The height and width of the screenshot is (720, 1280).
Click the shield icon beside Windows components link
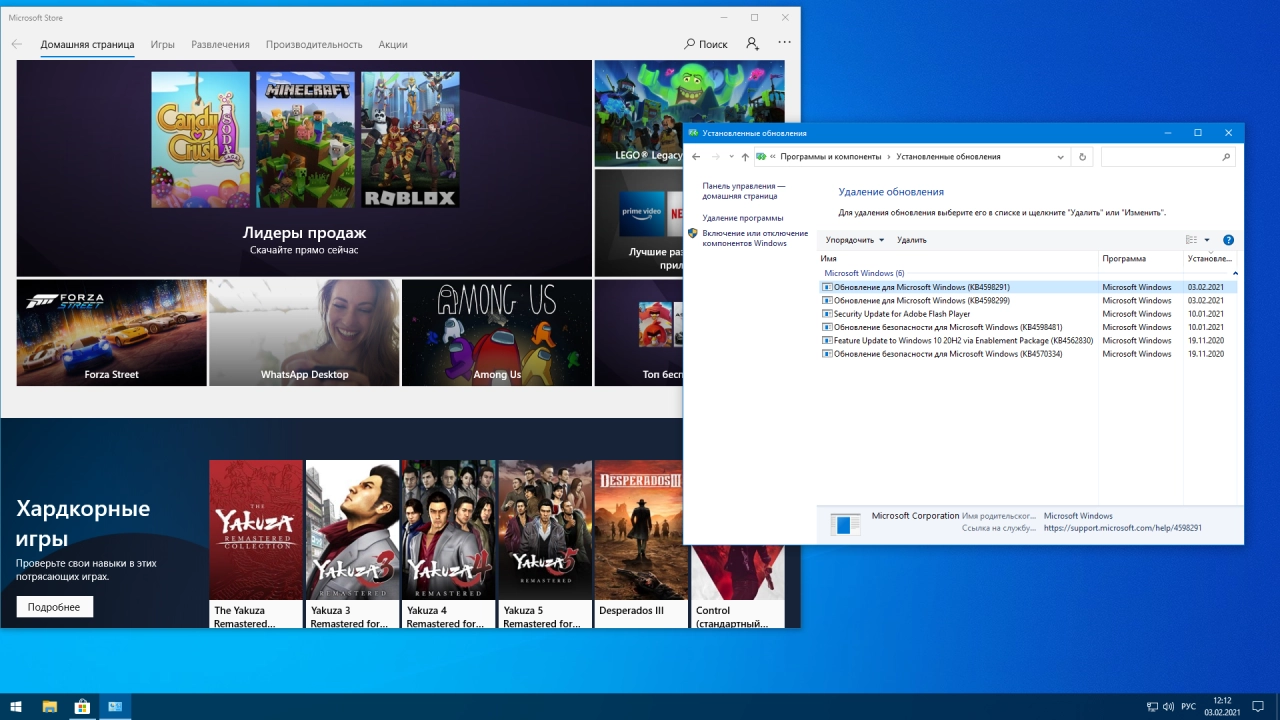[x=692, y=233]
